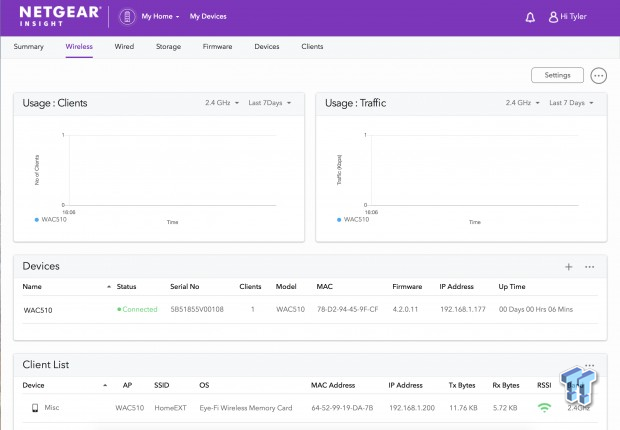The image size is (620, 430).
Task: Click the Netgear Insight logo
Action: point(60,16)
